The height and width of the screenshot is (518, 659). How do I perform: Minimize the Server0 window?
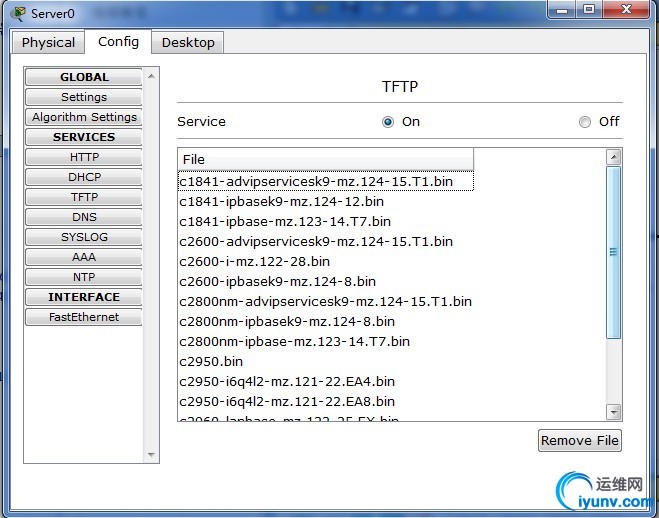tap(562, 9)
